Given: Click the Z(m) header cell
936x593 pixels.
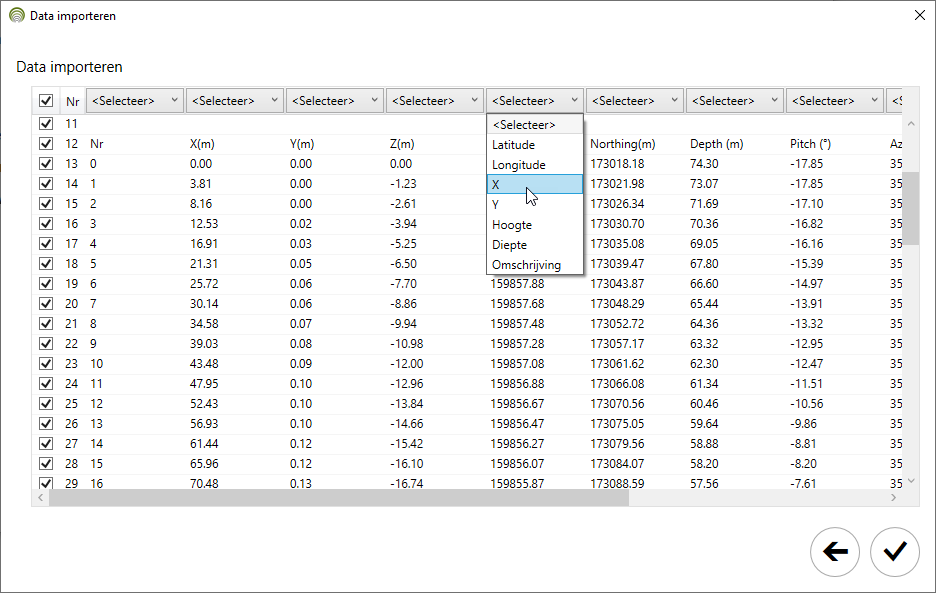Looking at the screenshot, I should 402,143.
